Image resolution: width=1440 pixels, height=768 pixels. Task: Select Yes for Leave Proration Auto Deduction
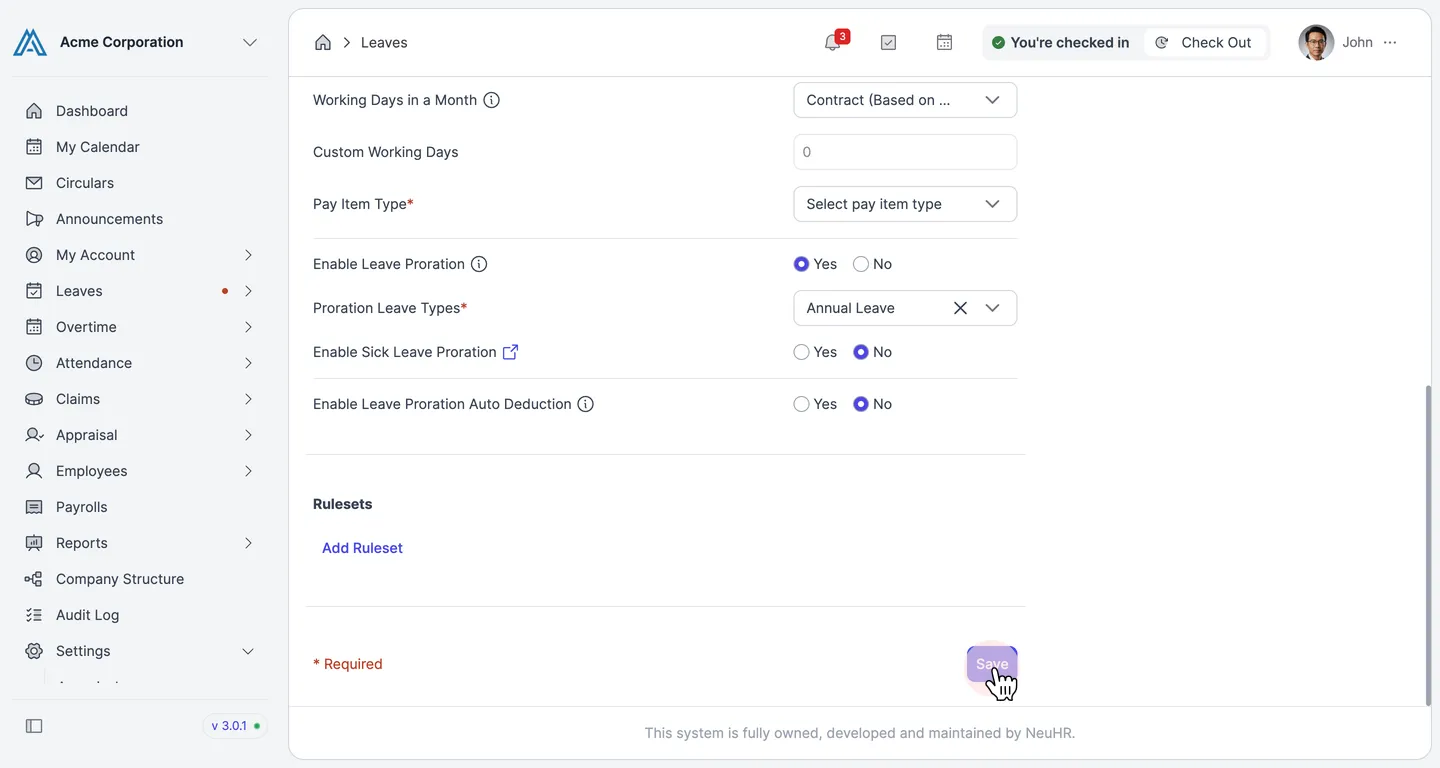[801, 404]
